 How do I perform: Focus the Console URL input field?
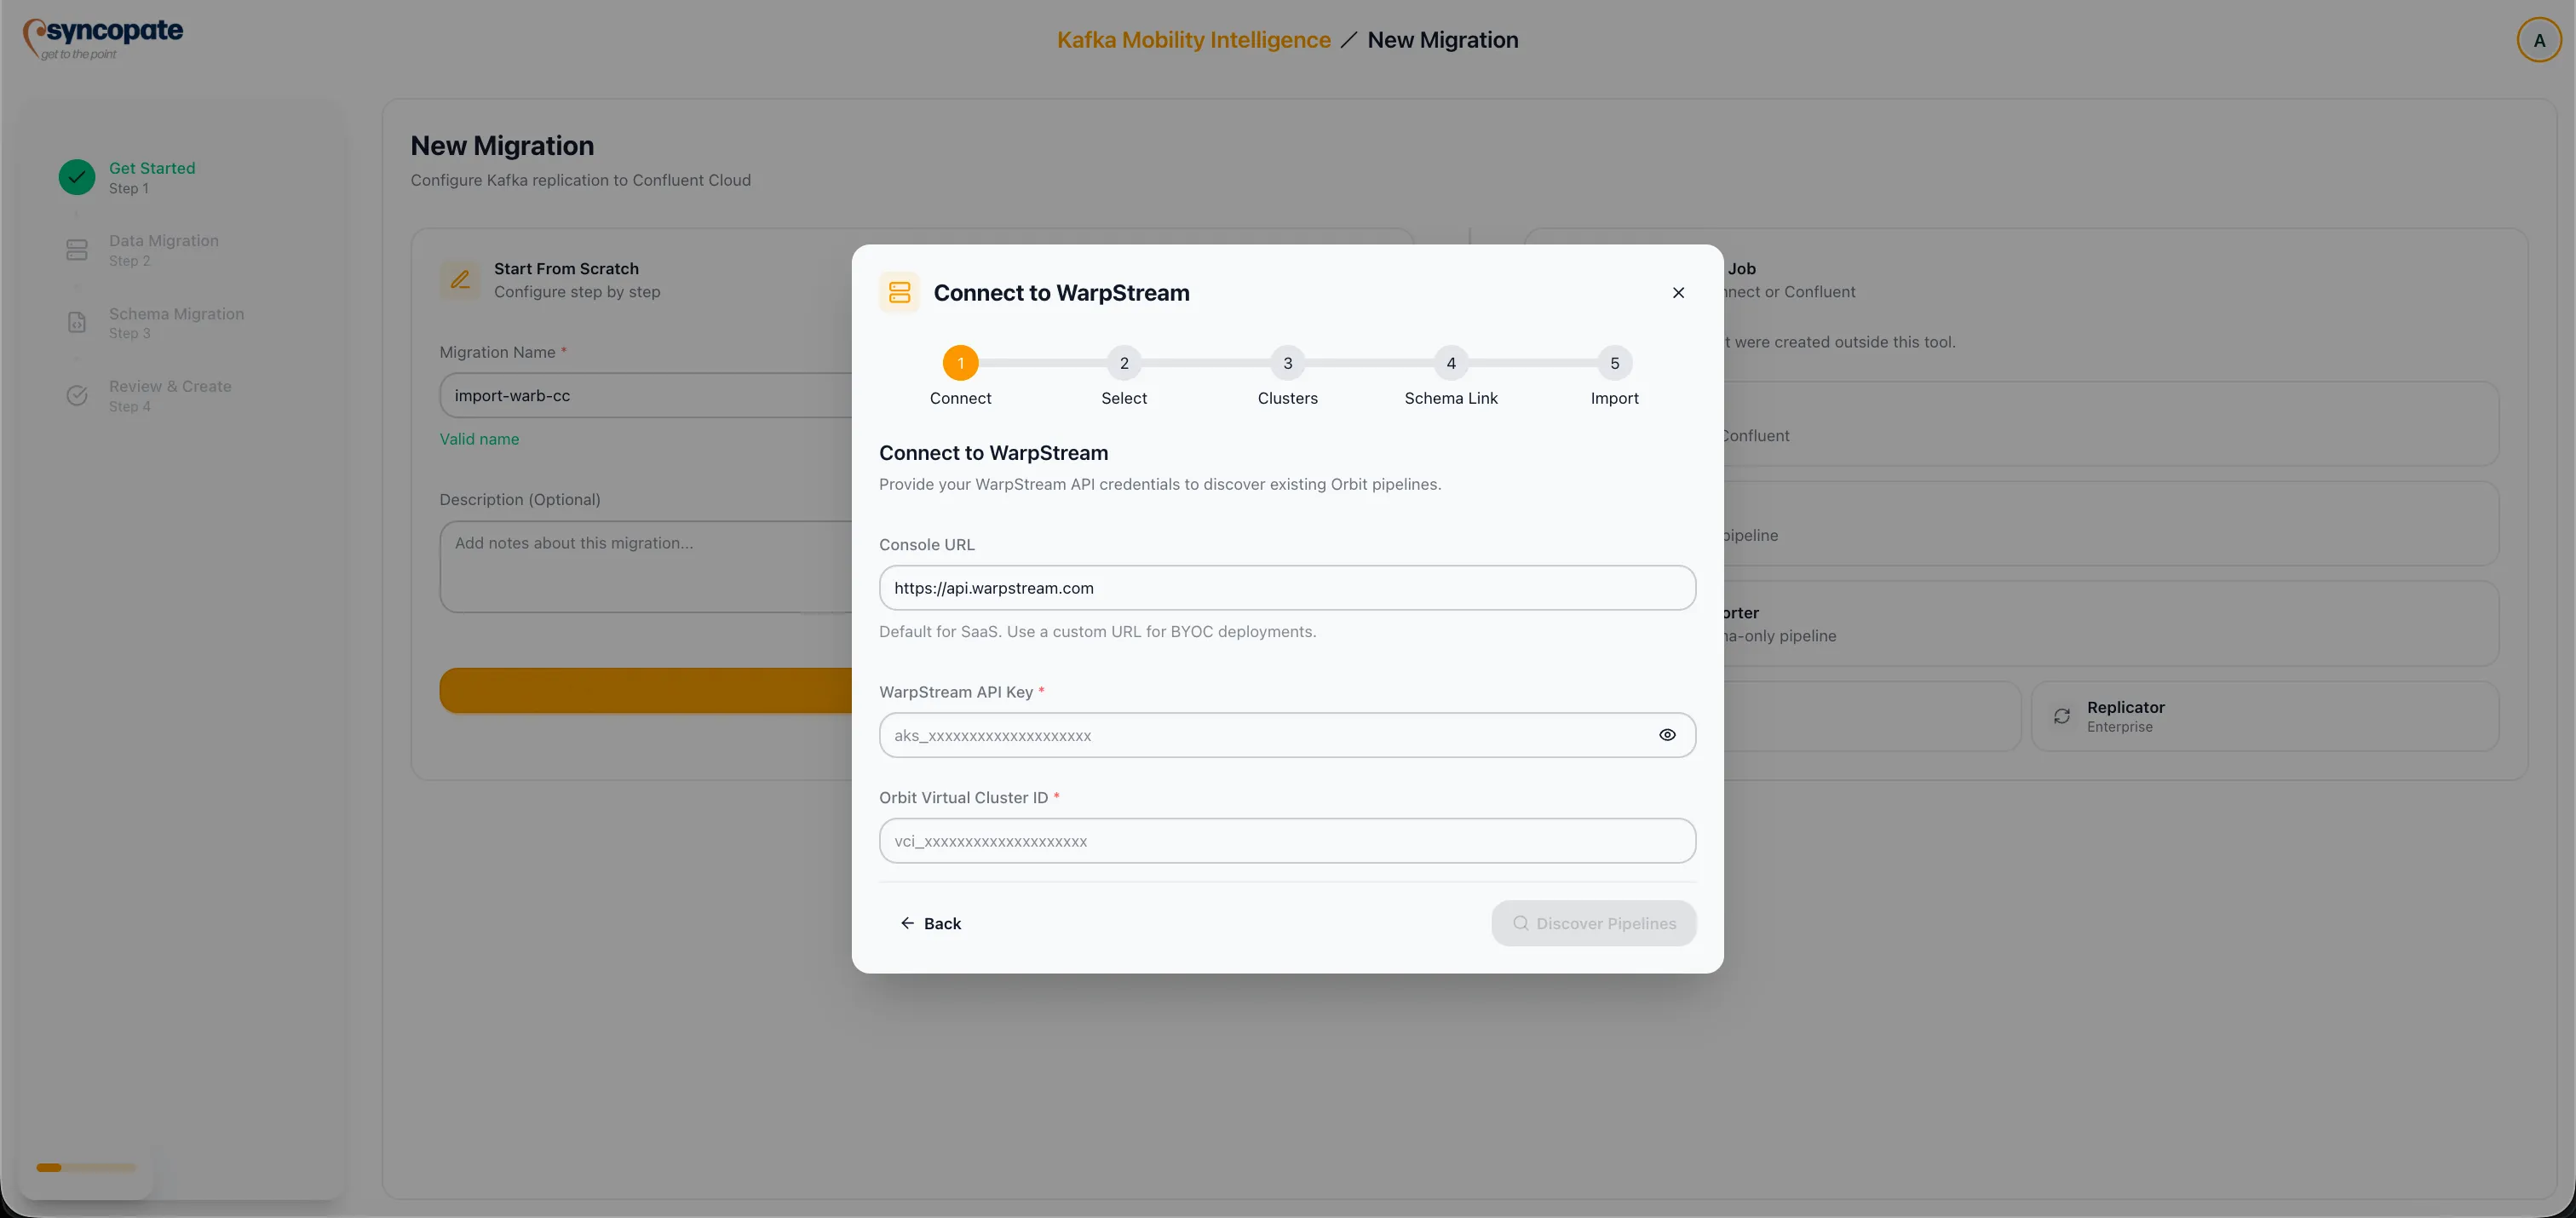[1287, 588]
